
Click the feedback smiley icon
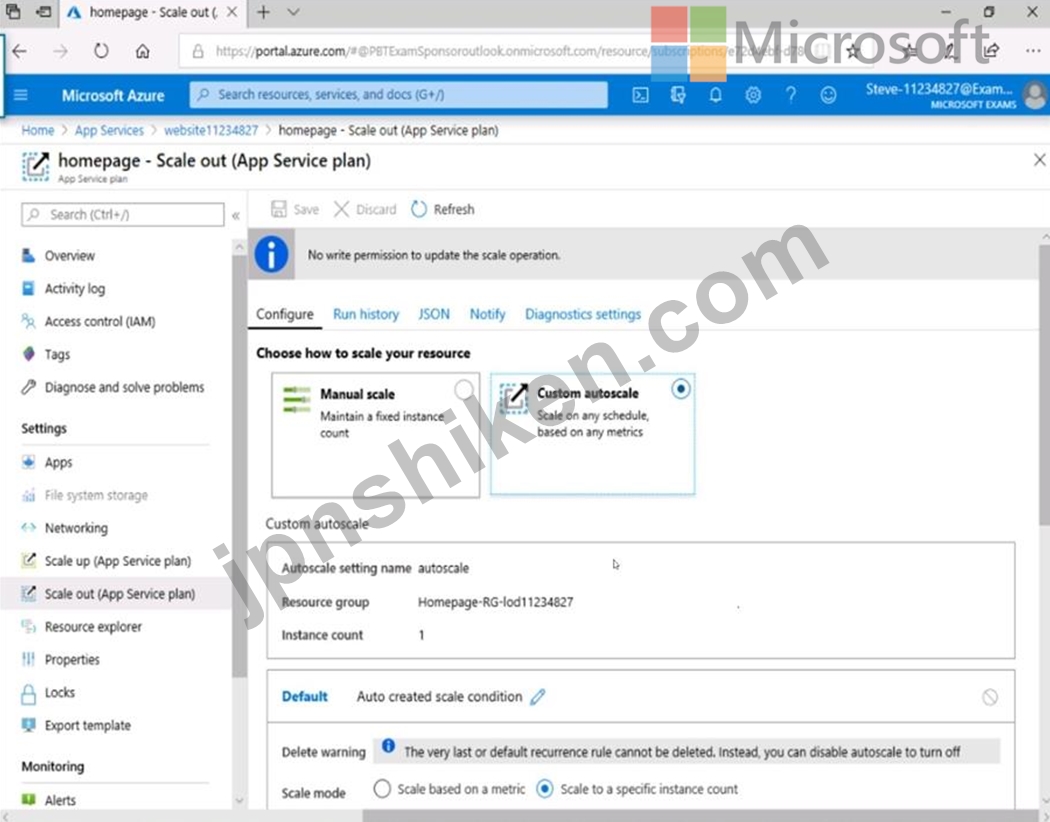(828, 95)
